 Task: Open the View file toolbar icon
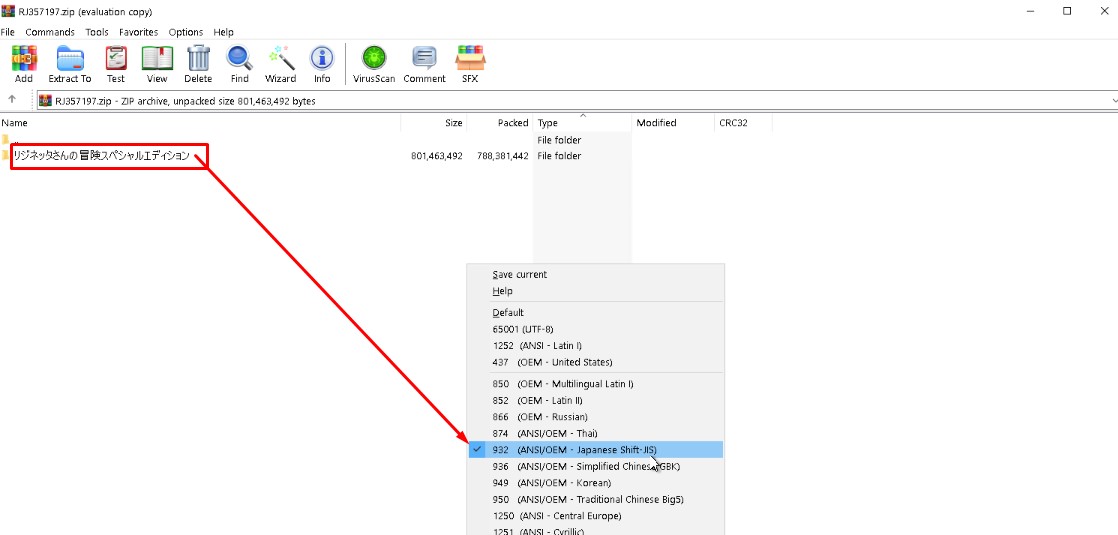pos(157,64)
